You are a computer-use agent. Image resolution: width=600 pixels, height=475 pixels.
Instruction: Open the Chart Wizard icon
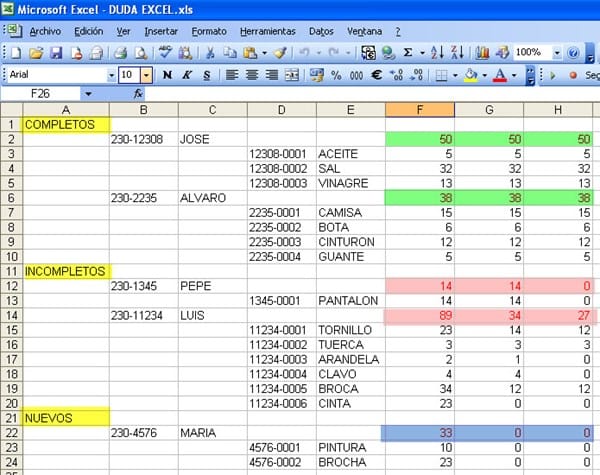(x=482, y=53)
